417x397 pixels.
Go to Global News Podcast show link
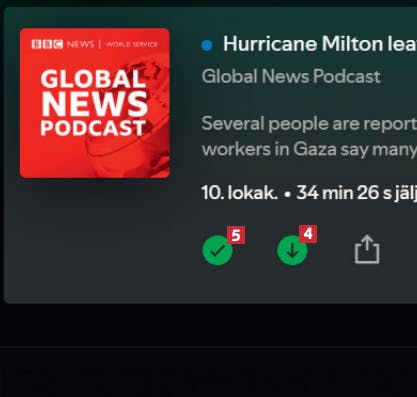click(291, 76)
